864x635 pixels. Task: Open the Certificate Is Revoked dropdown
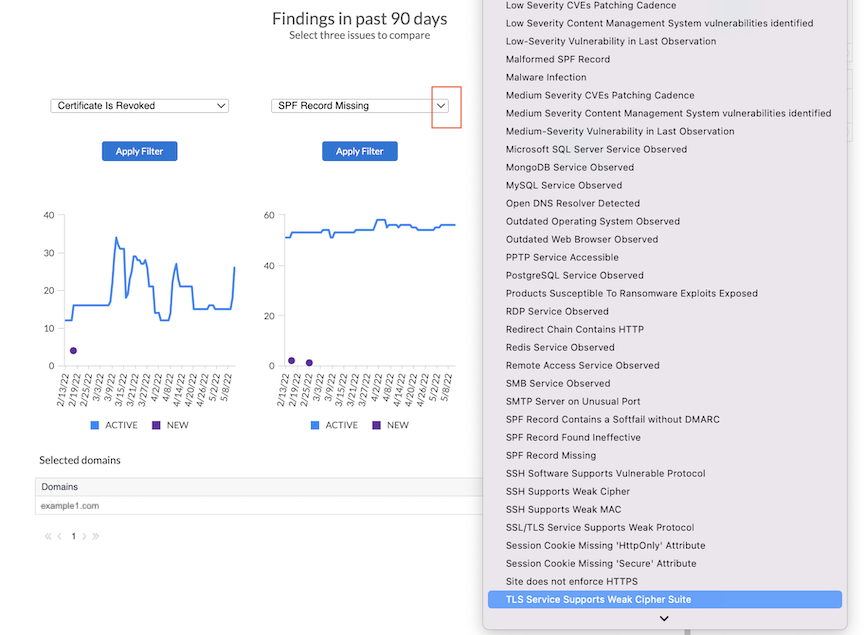click(x=139, y=105)
